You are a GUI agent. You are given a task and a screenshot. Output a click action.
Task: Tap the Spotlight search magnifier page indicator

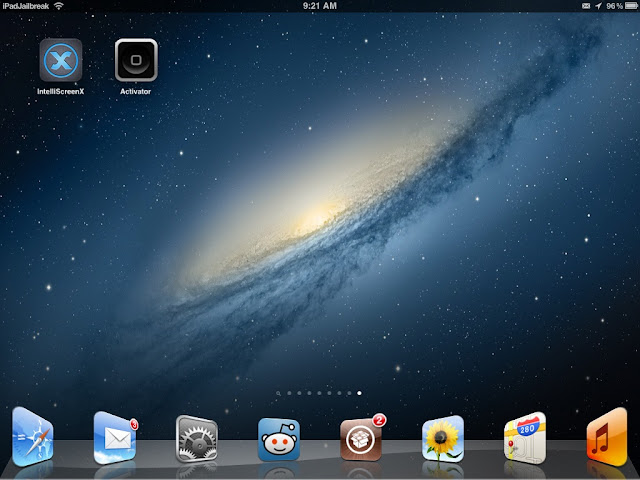click(278, 393)
